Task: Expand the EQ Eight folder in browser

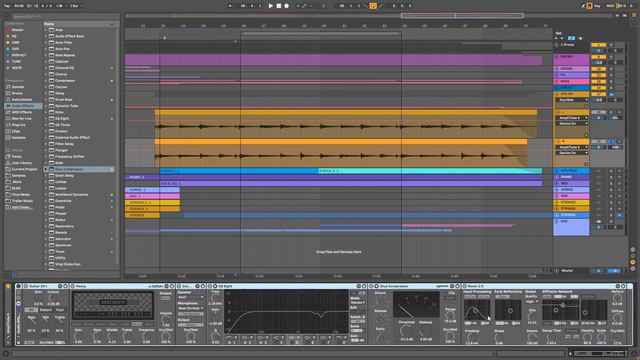Action: [46, 118]
